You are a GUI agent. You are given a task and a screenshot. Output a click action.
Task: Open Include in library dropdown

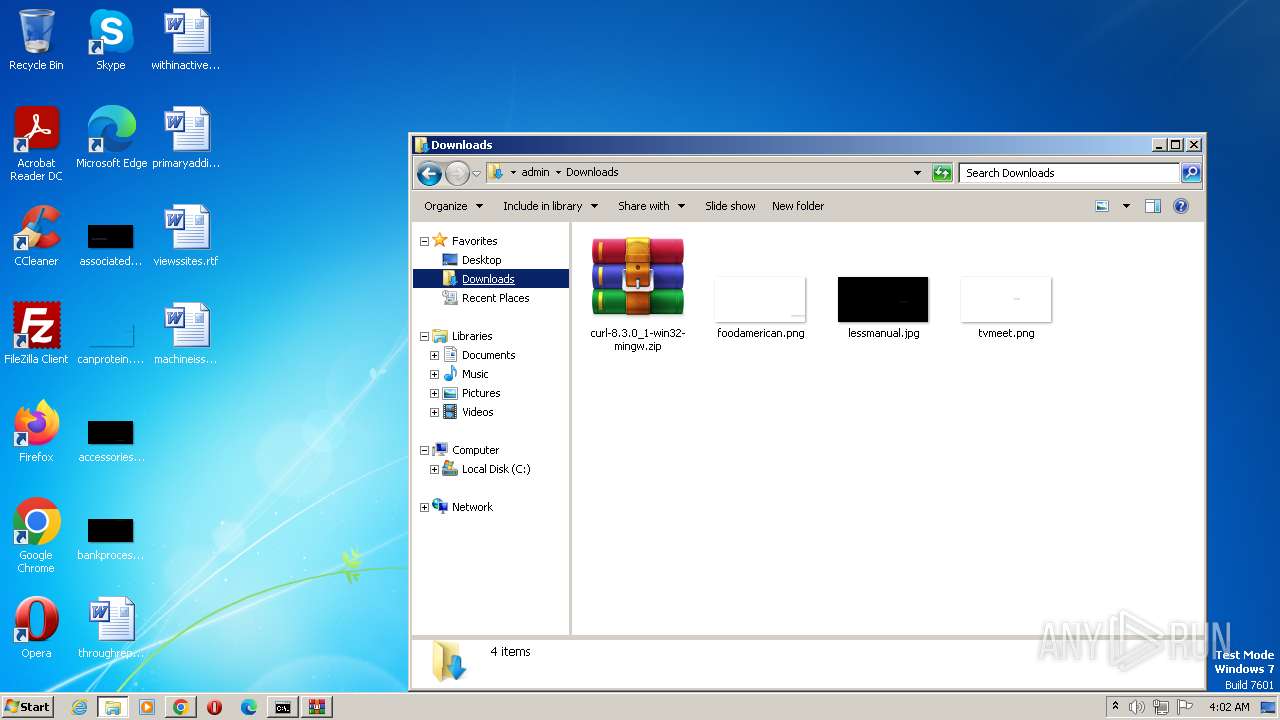pyautogui.click(x=550, y=206)
